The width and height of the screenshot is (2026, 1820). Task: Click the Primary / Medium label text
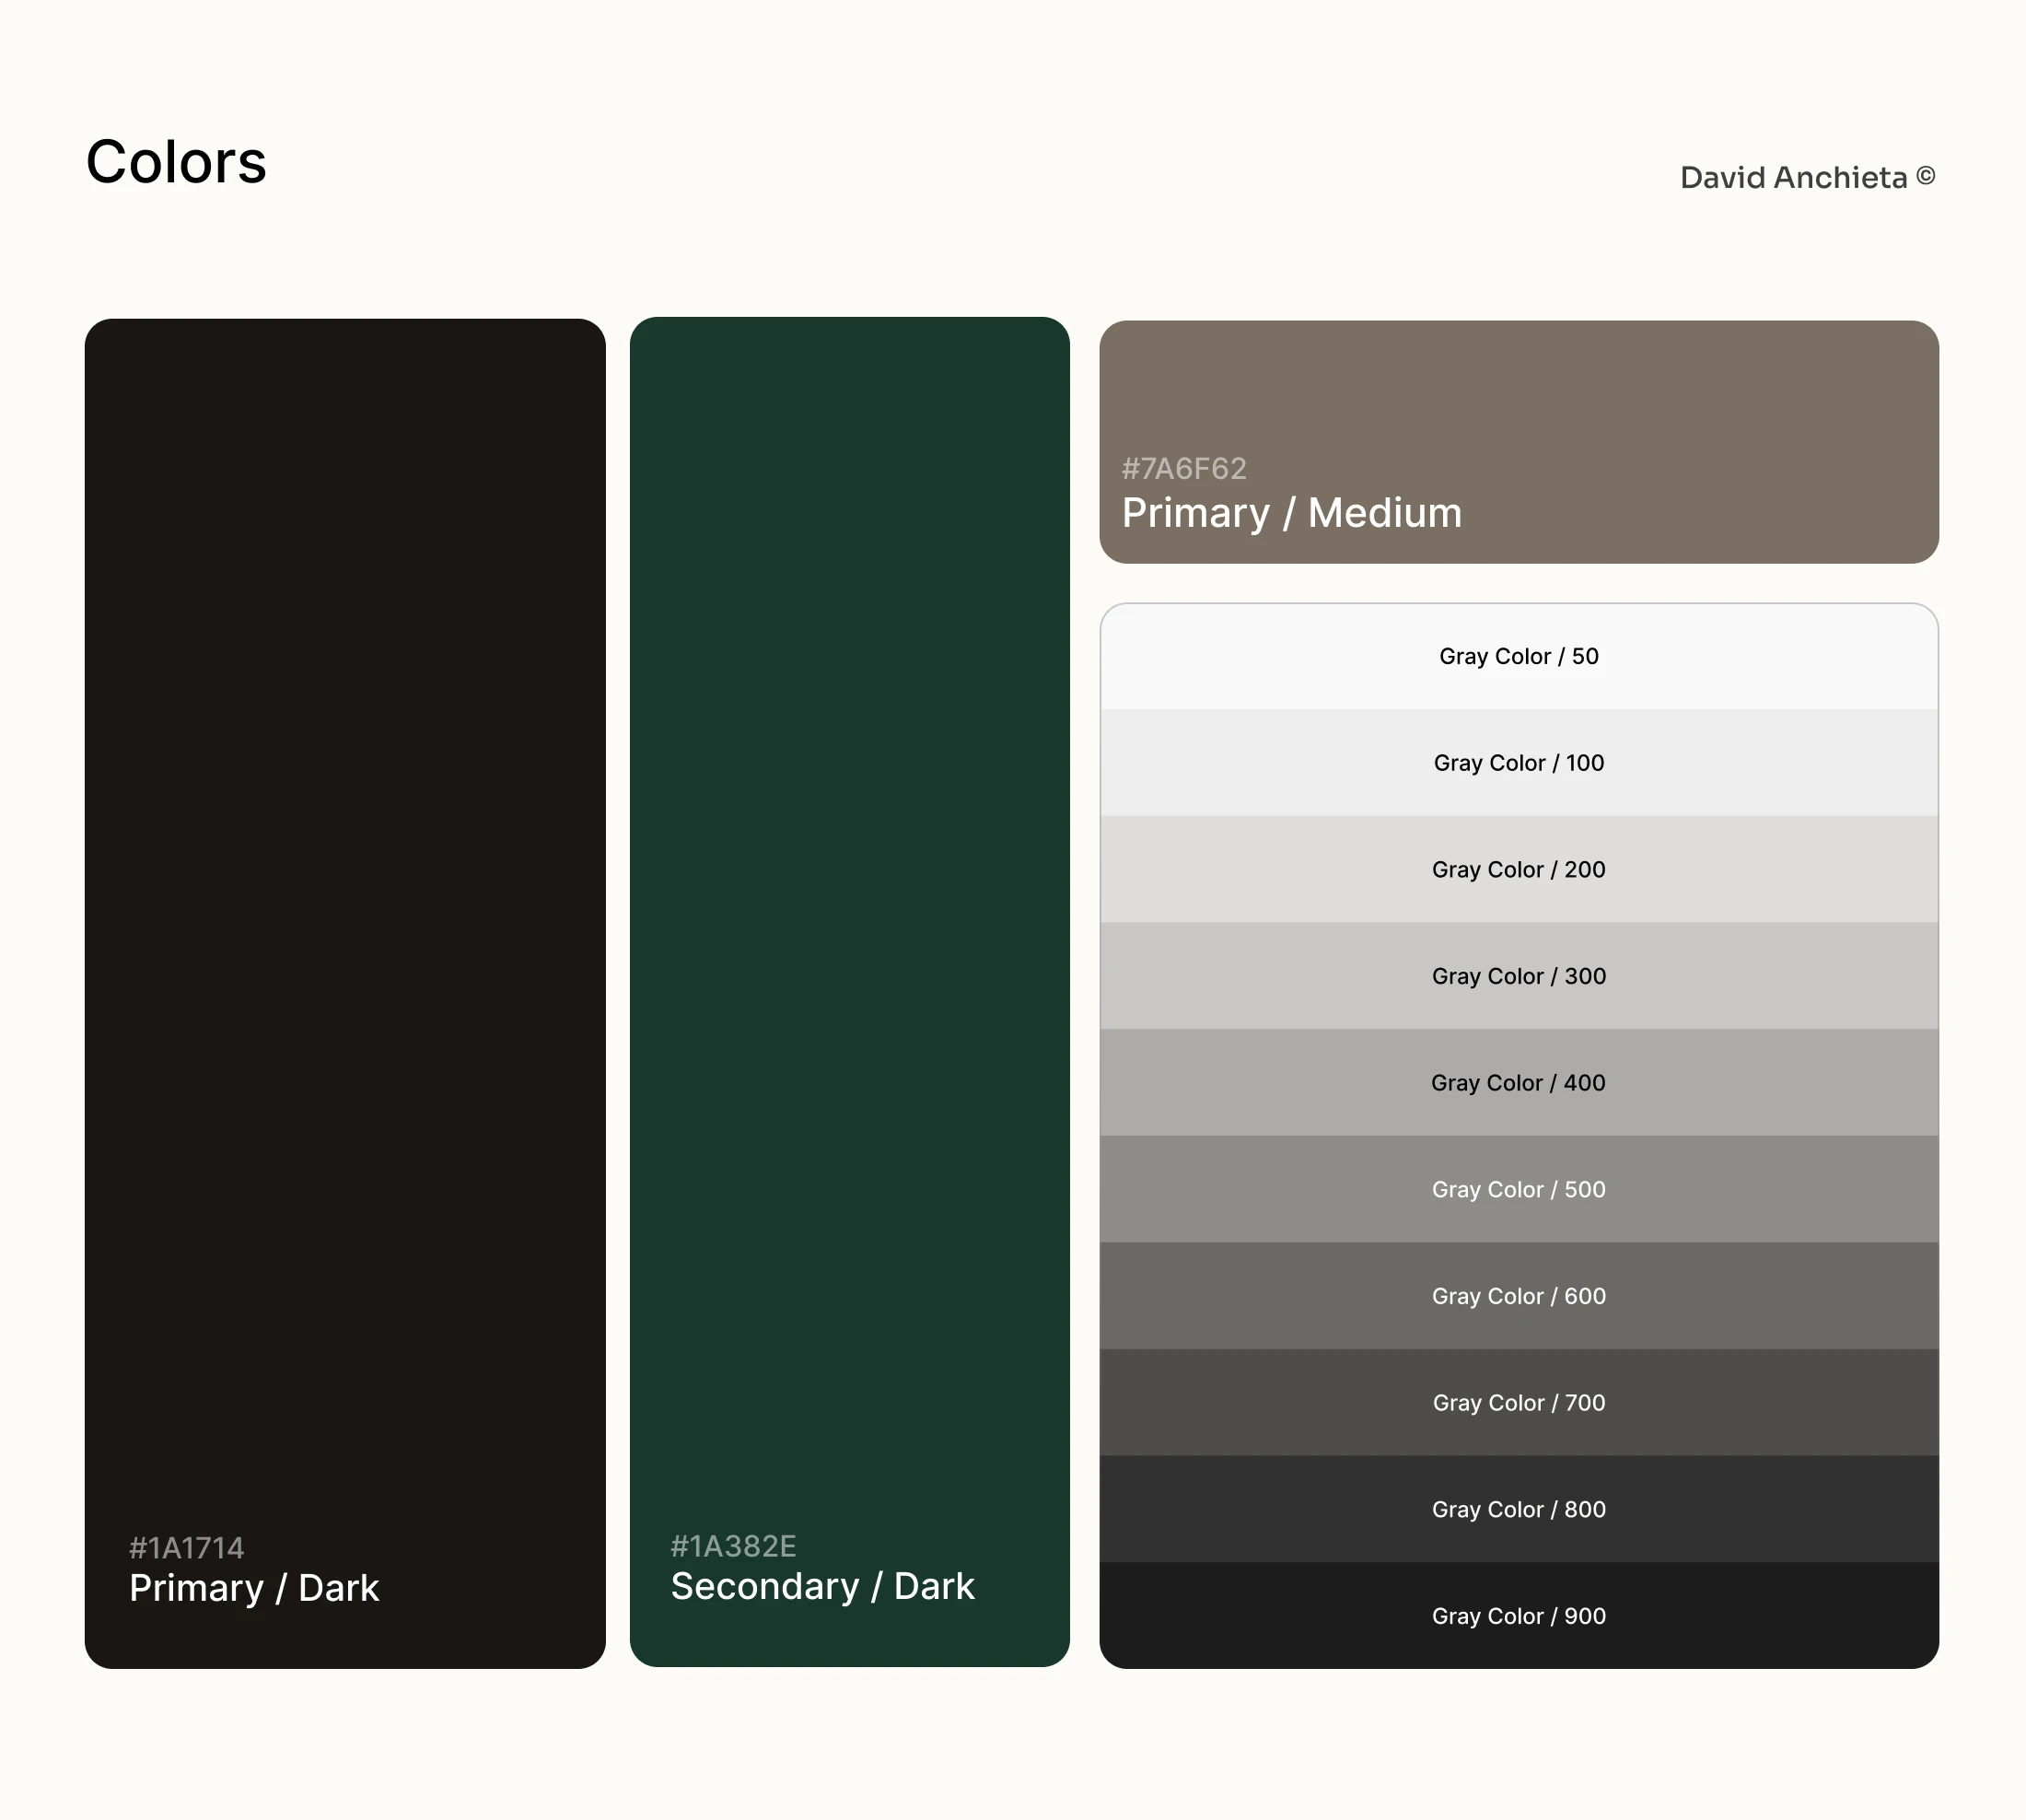pyautogui.click(x=1292, y=513)
